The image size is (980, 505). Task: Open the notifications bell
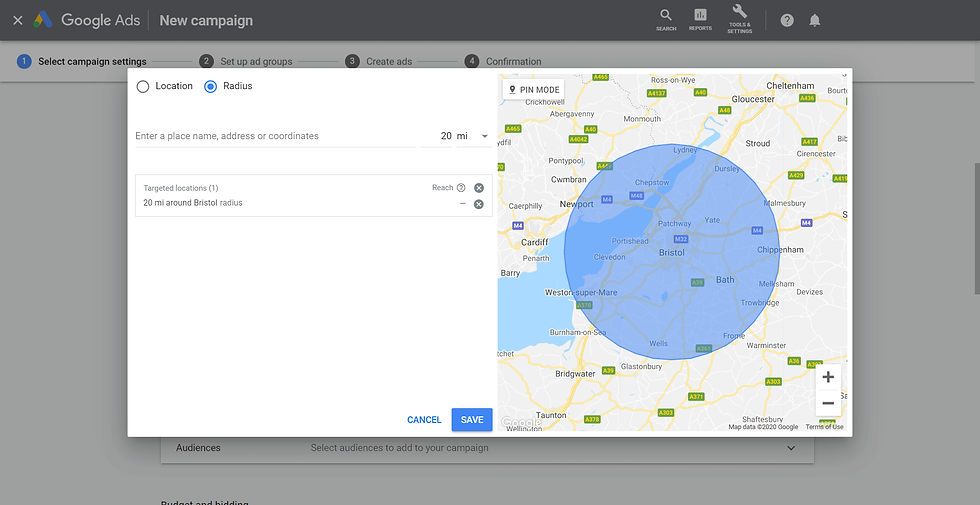click(x=814, y=20)
